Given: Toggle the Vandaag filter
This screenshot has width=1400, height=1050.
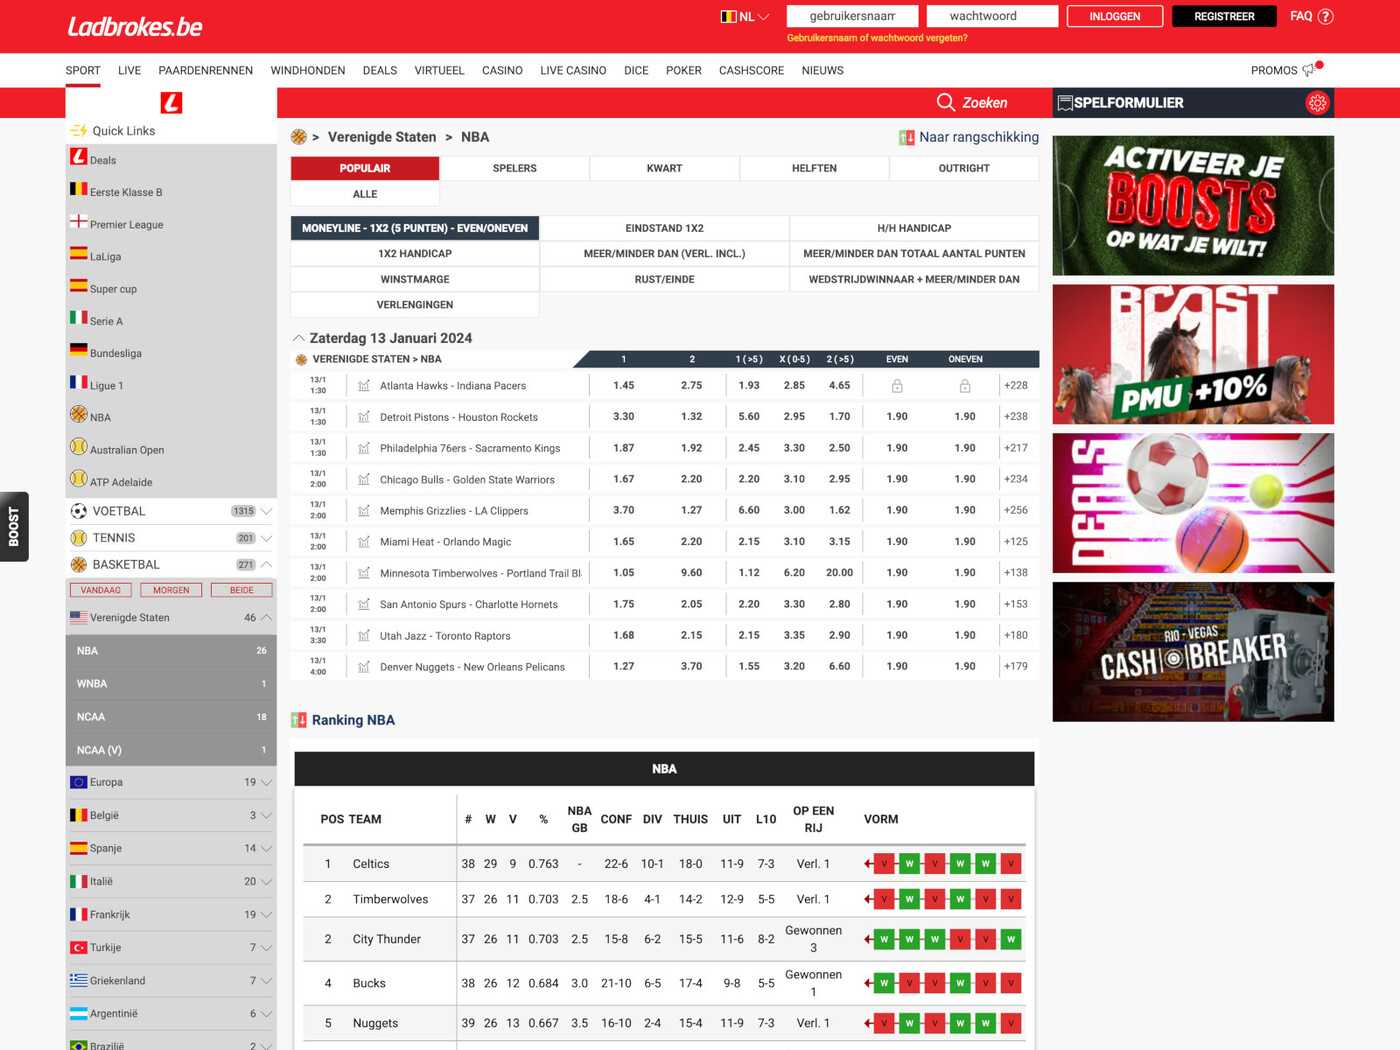Looking at the screenshot, I should tap(101, 590).
